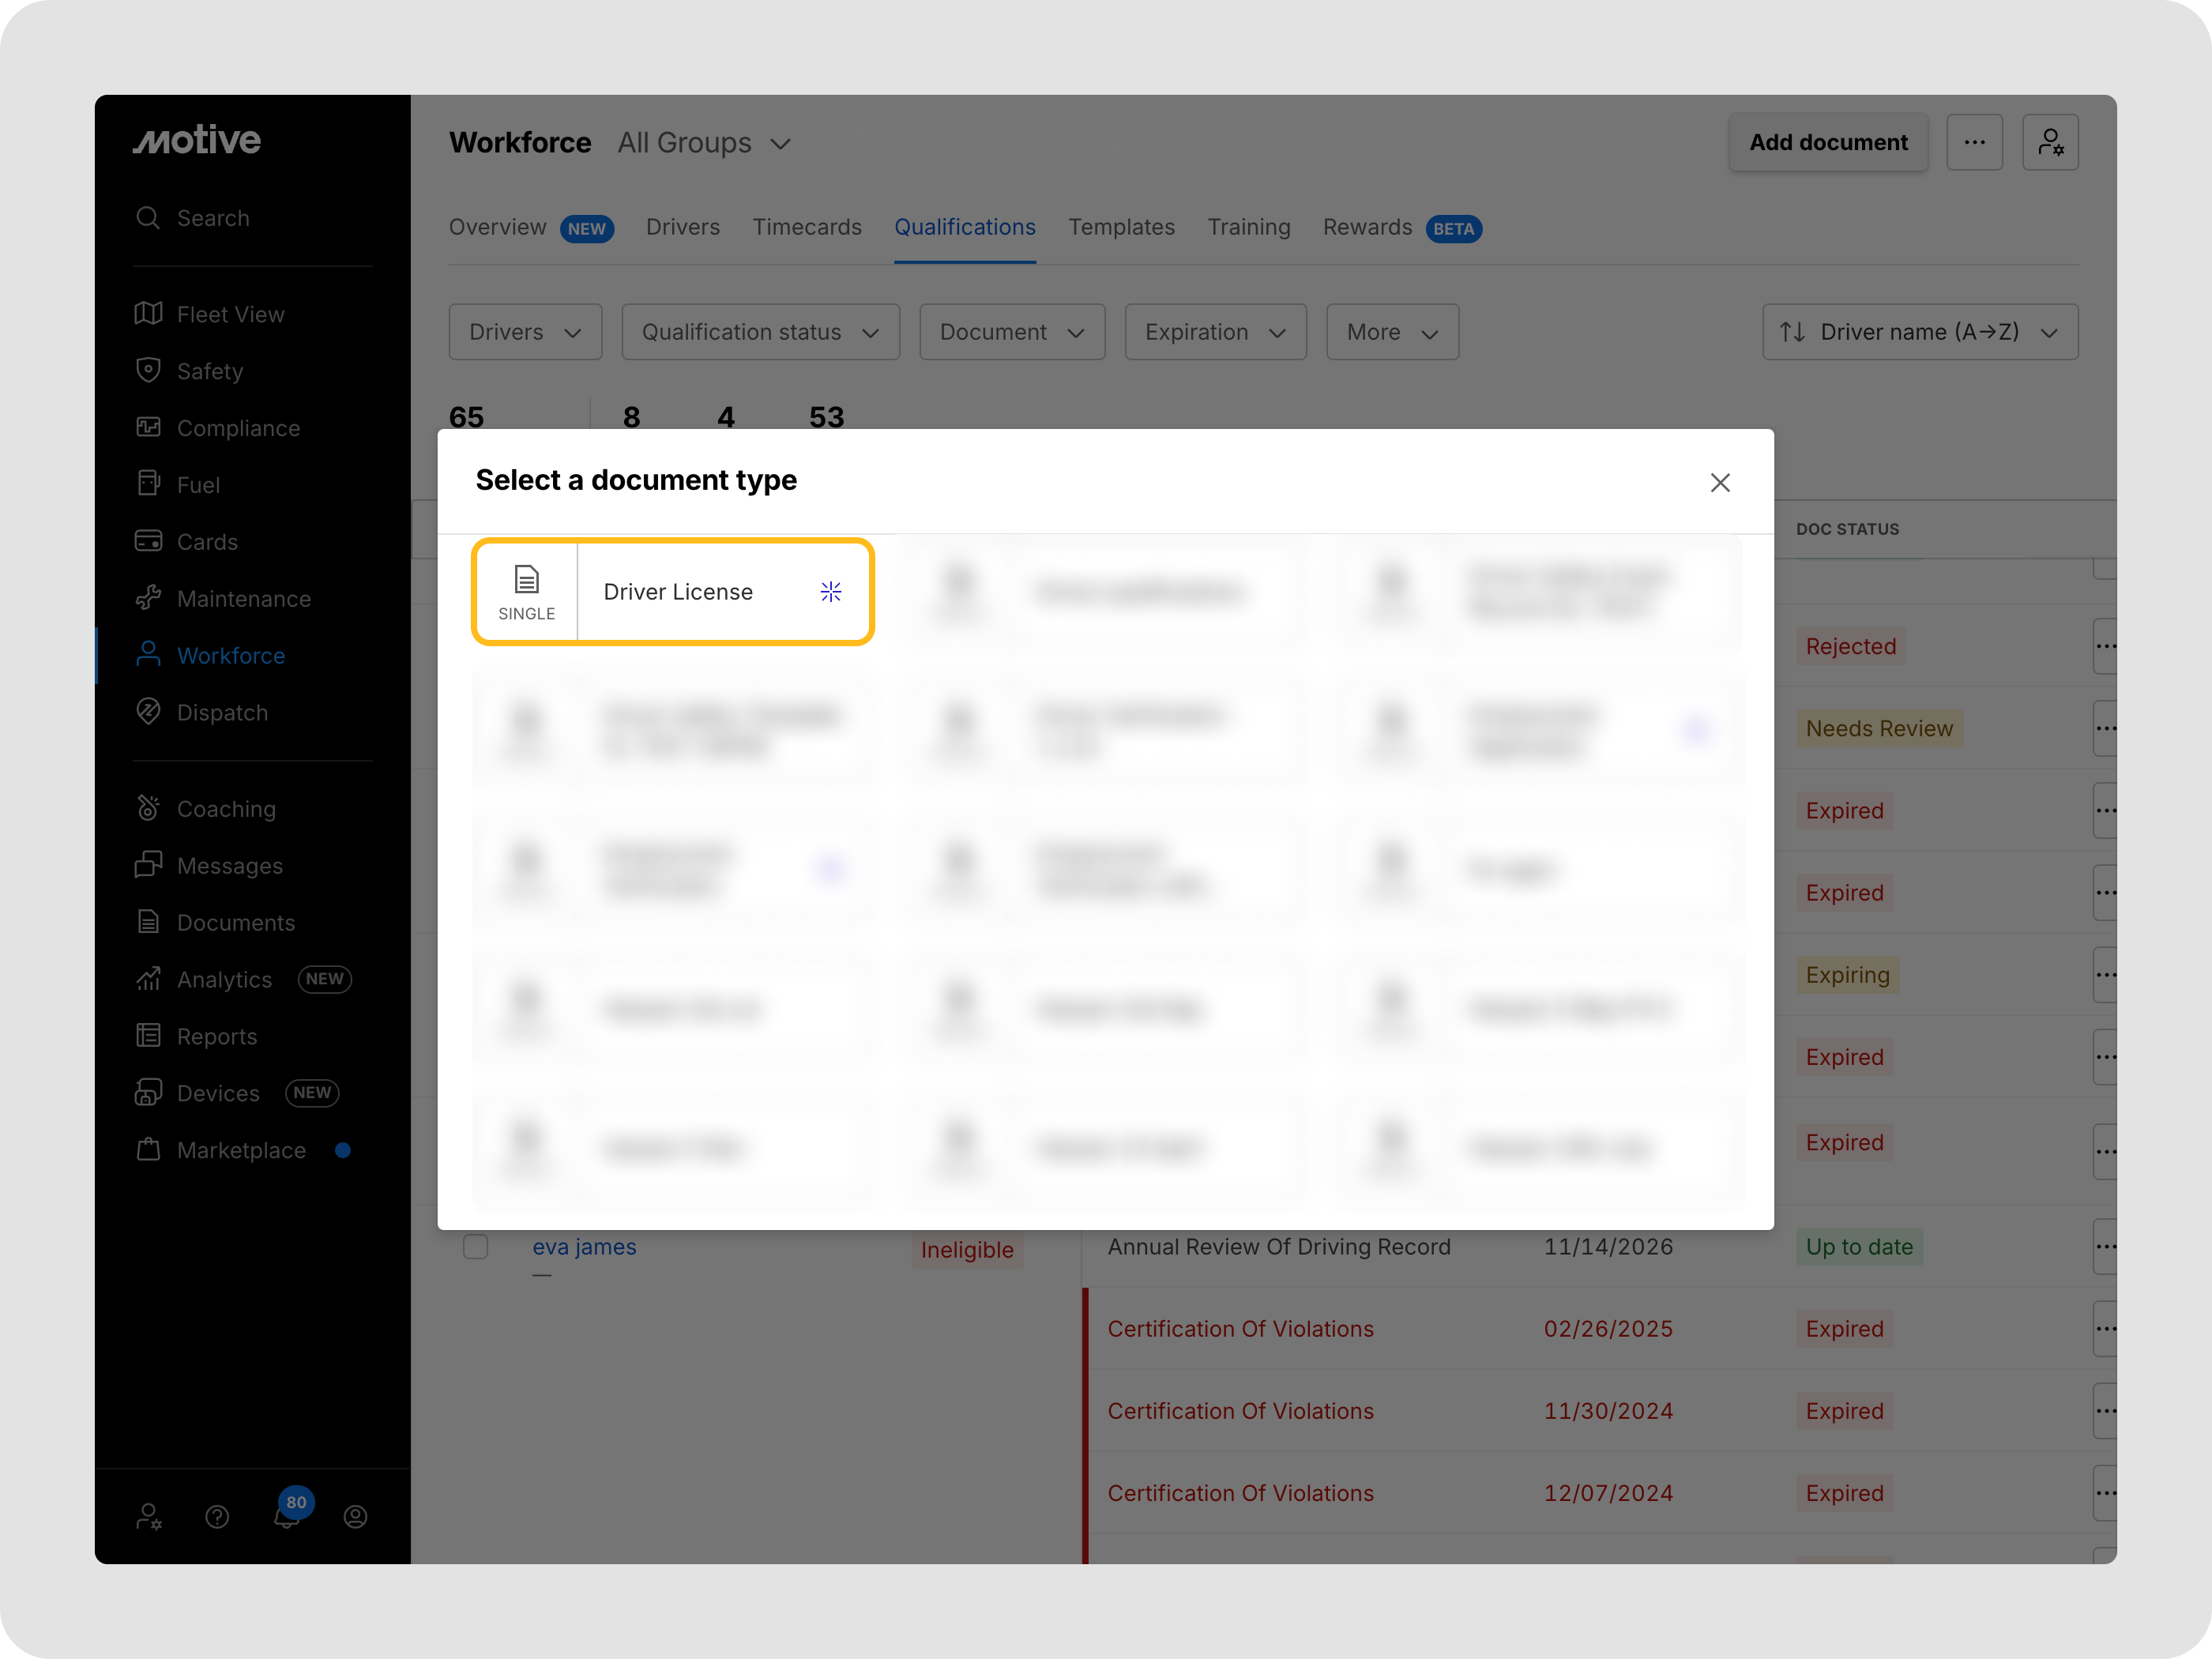Expand the Qualification status filter
Image resolution: width=2212 pixels, height=1659 pixels.
click(760, 332)
